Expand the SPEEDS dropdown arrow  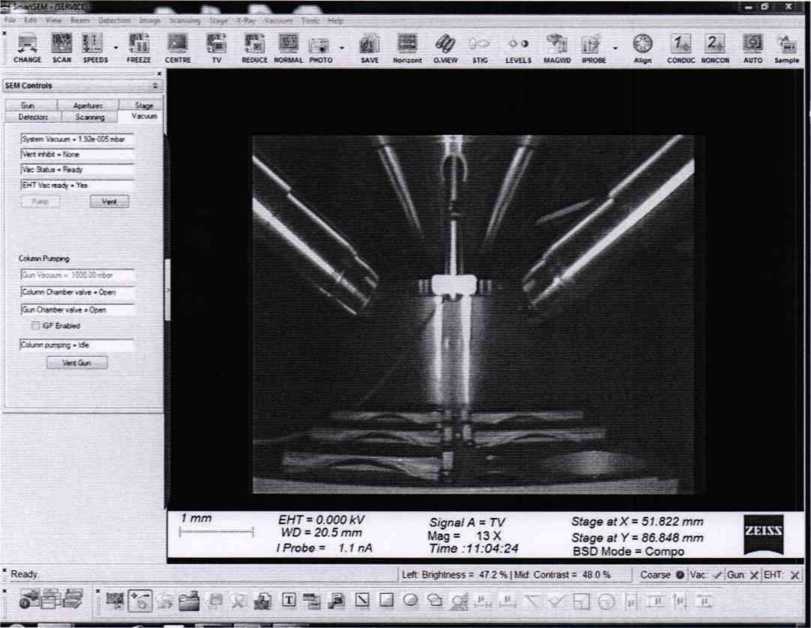pos(116,45)
